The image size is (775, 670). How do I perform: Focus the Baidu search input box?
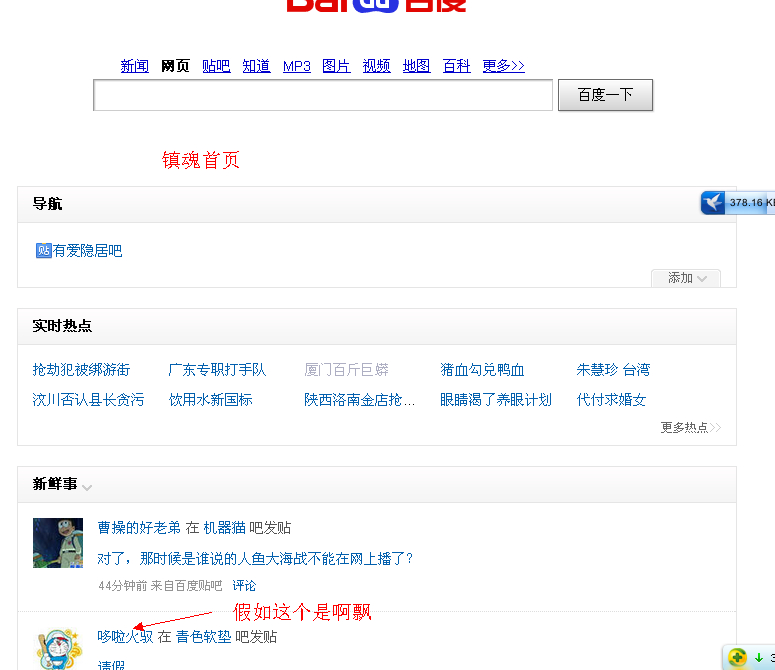(x=323, y=95)
